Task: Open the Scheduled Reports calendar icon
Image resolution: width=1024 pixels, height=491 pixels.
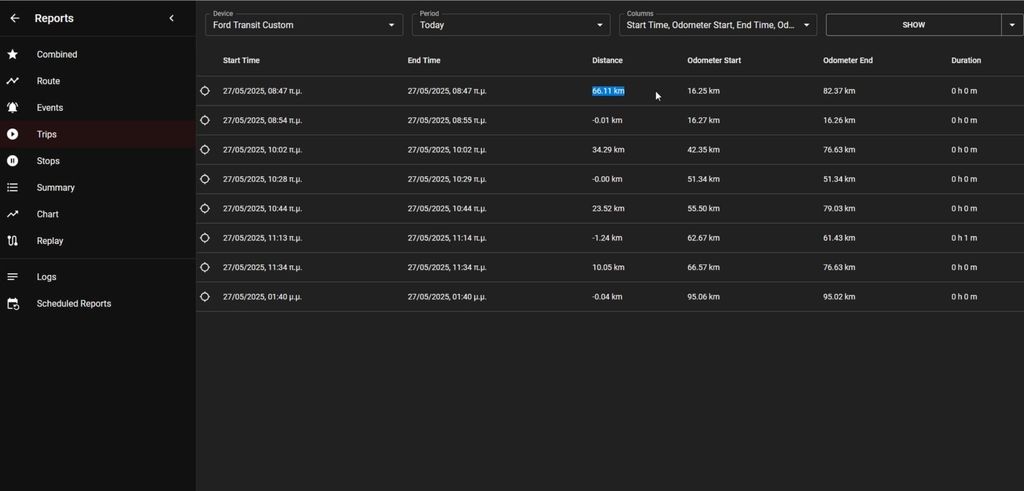Action: click(13, 304)
